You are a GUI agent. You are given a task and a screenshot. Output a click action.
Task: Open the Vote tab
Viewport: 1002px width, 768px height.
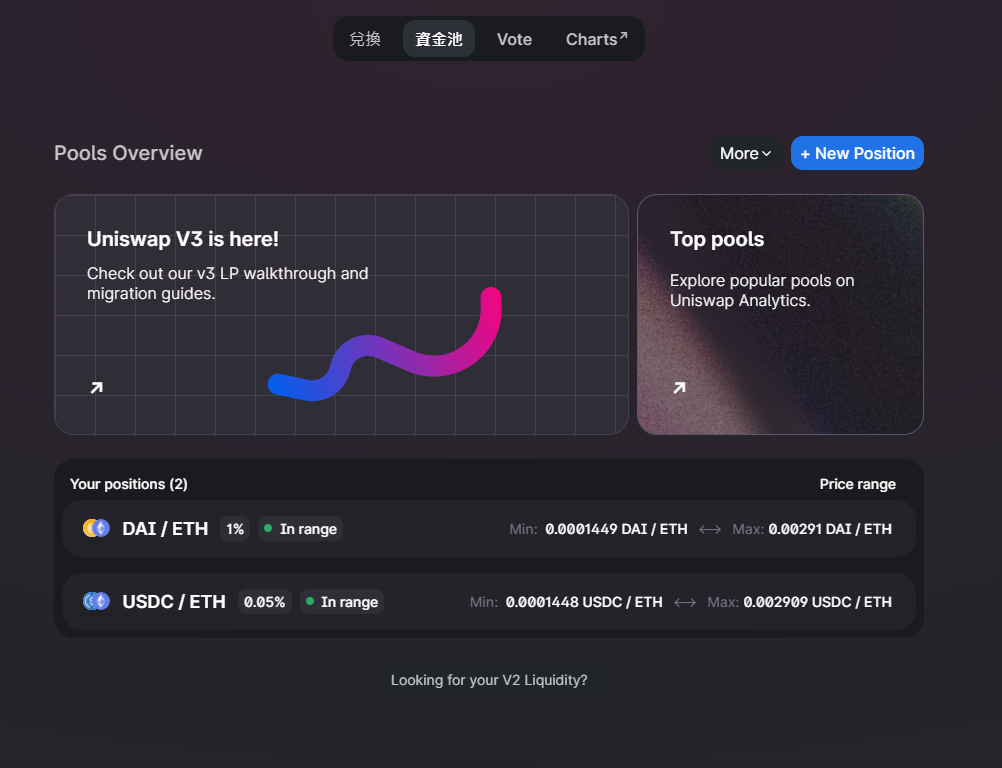tap(514, 39)
